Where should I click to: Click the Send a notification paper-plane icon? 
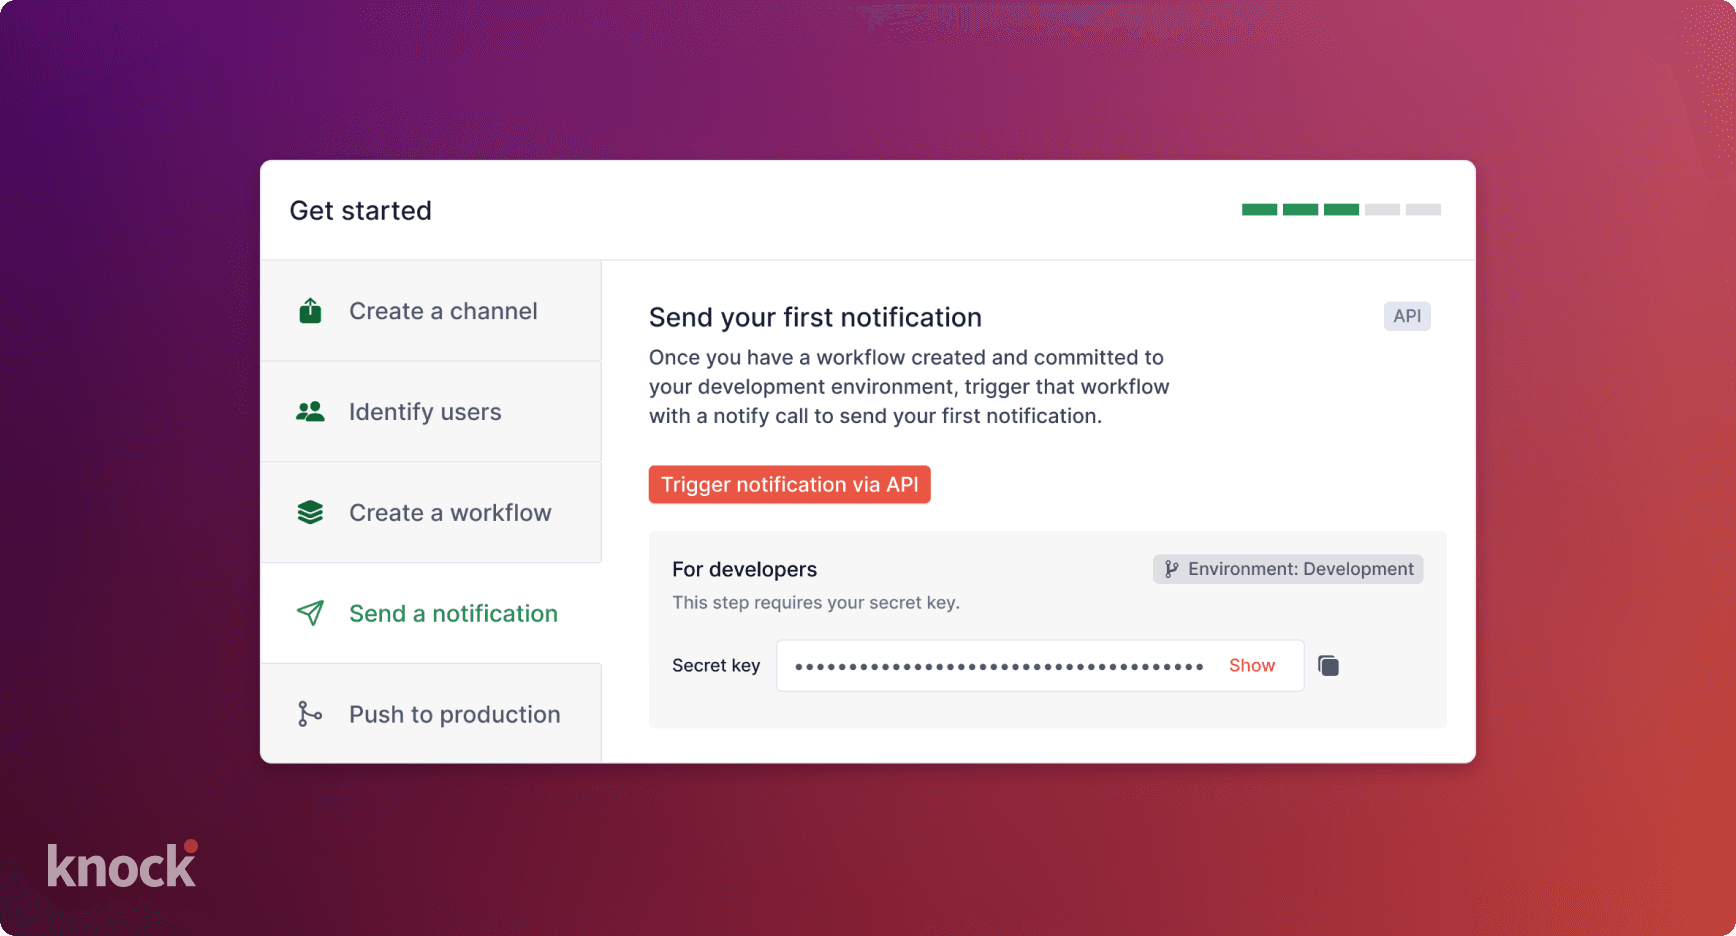(310, 613)
